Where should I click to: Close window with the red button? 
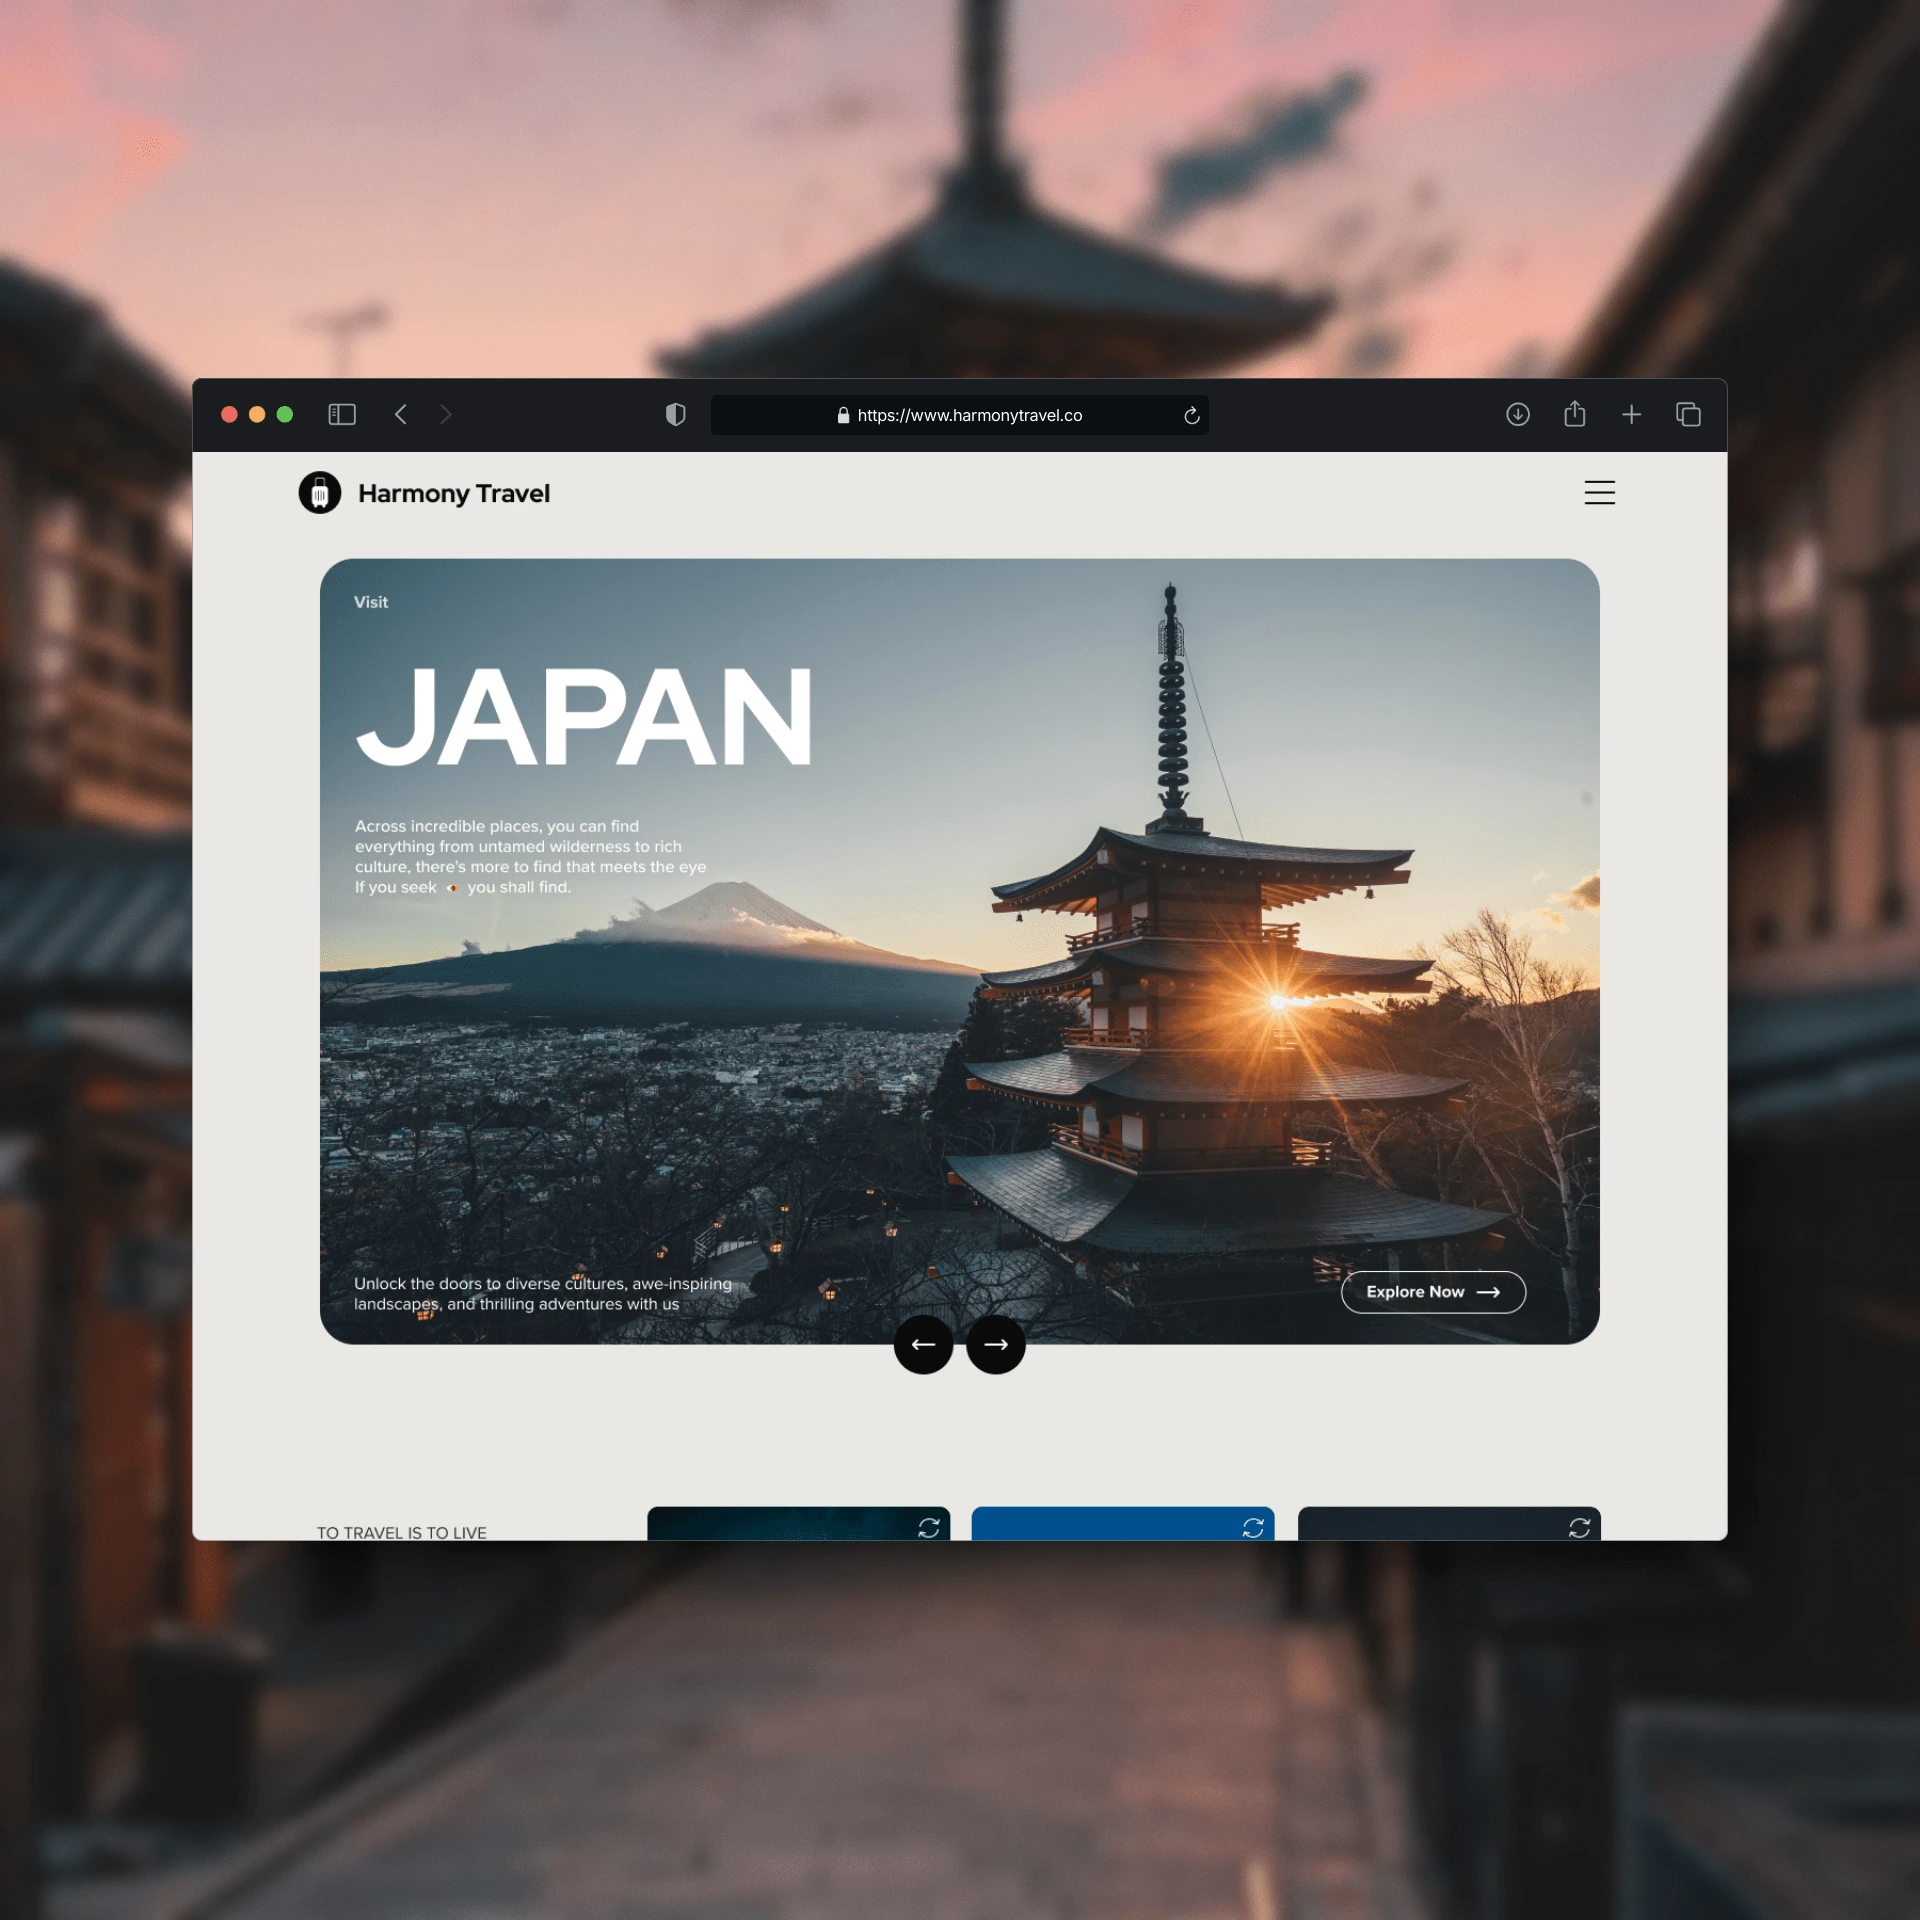coord(229,414)
